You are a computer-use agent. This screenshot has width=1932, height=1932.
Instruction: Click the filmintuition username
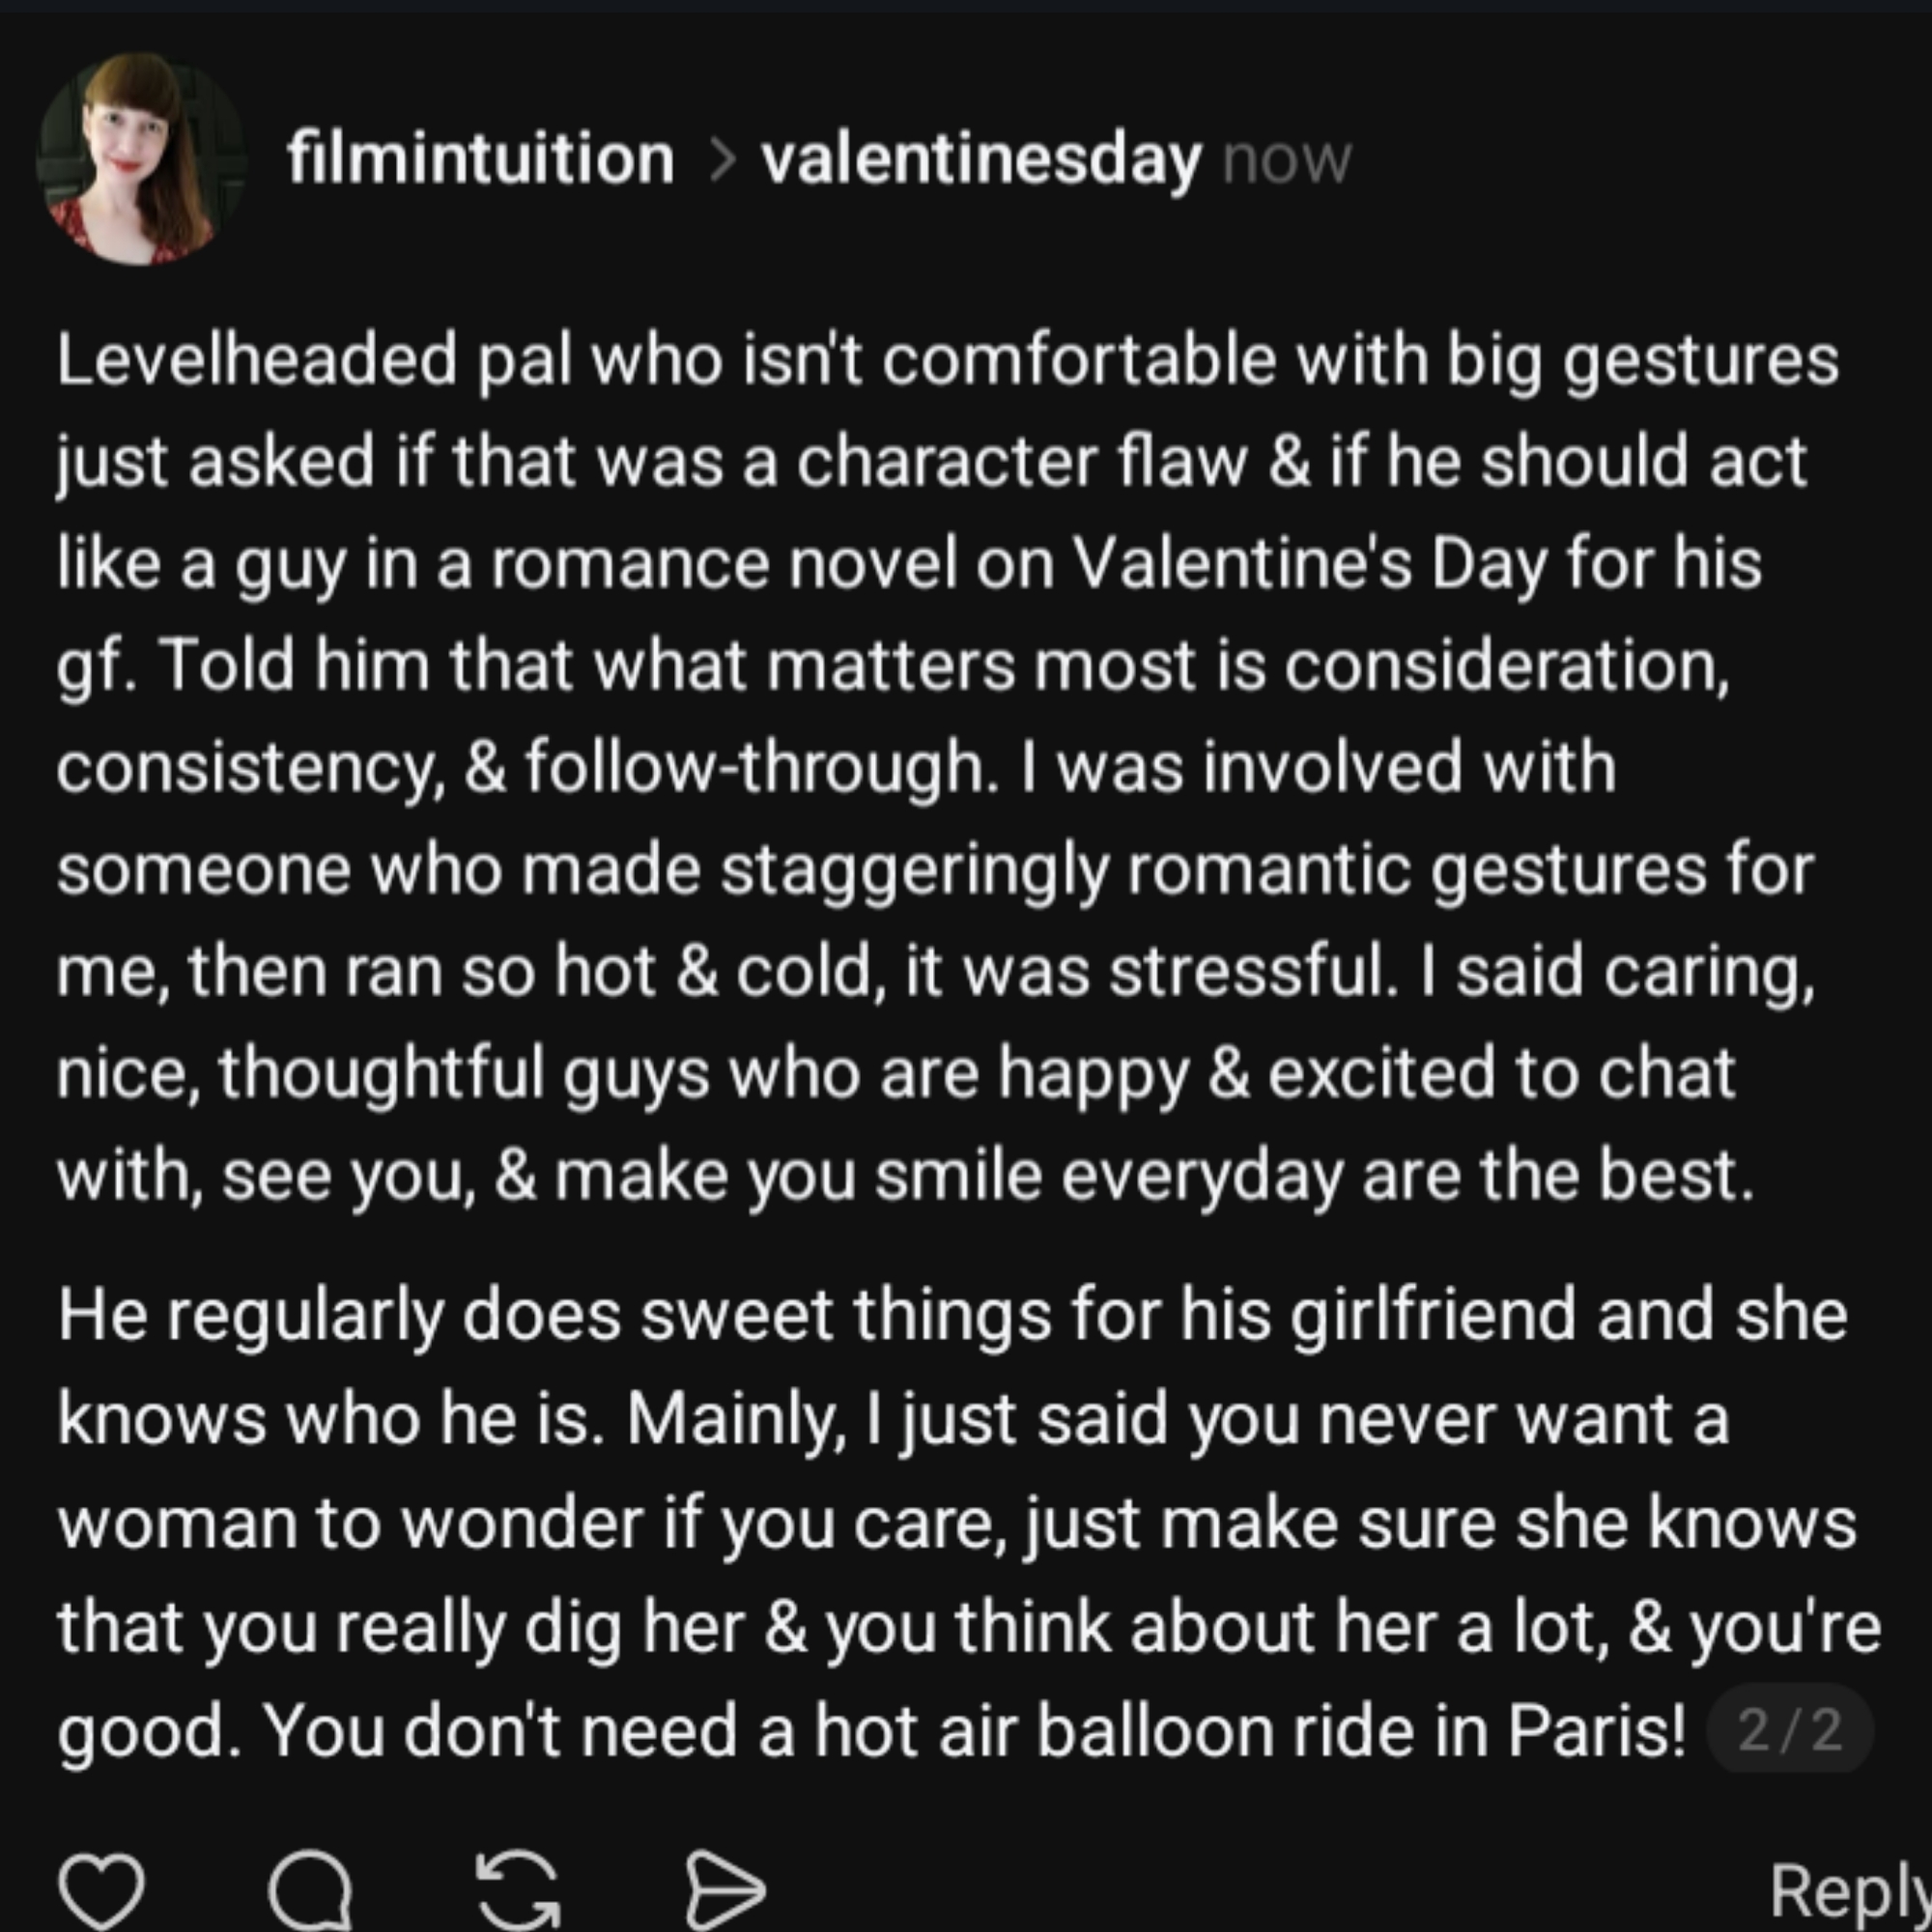point(480,160)
